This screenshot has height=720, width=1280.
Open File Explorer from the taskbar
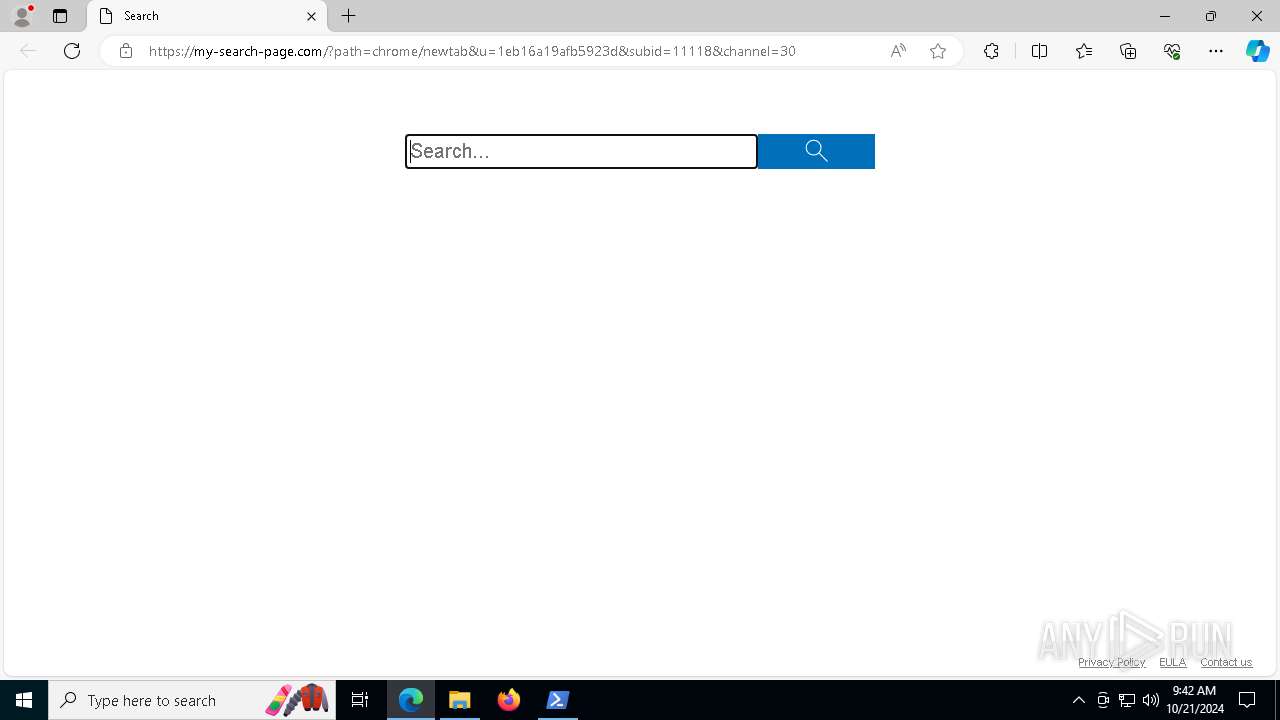[460, 700]
